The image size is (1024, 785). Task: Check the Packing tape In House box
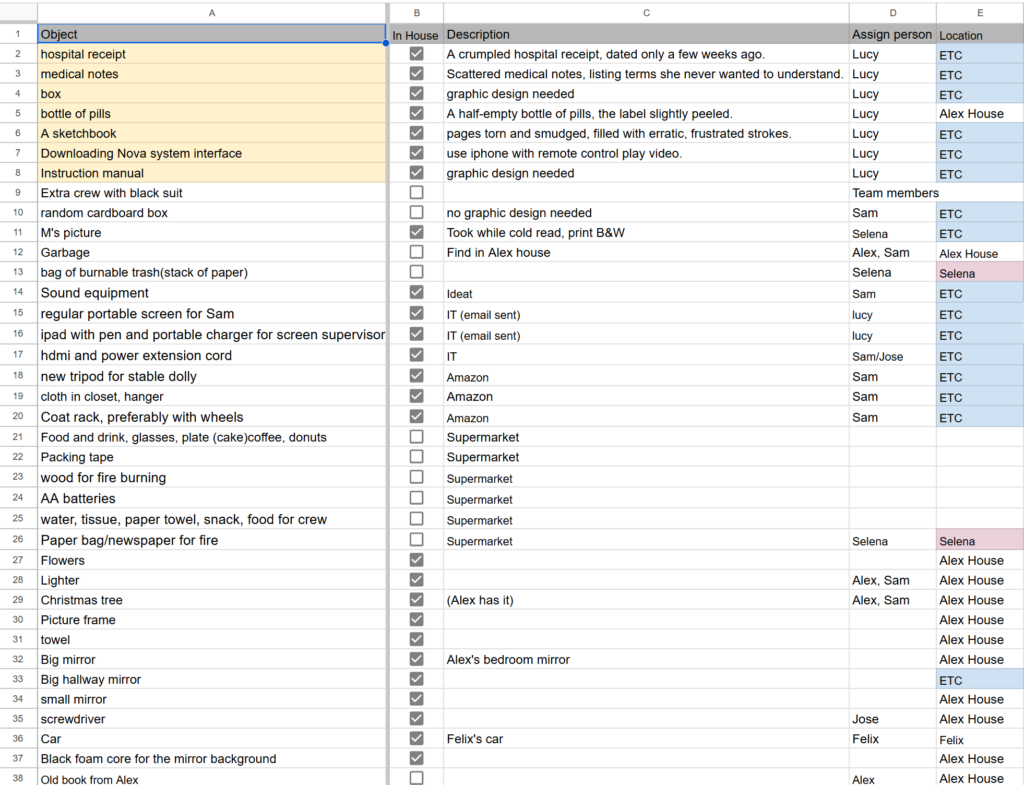(x=416, y=456)
